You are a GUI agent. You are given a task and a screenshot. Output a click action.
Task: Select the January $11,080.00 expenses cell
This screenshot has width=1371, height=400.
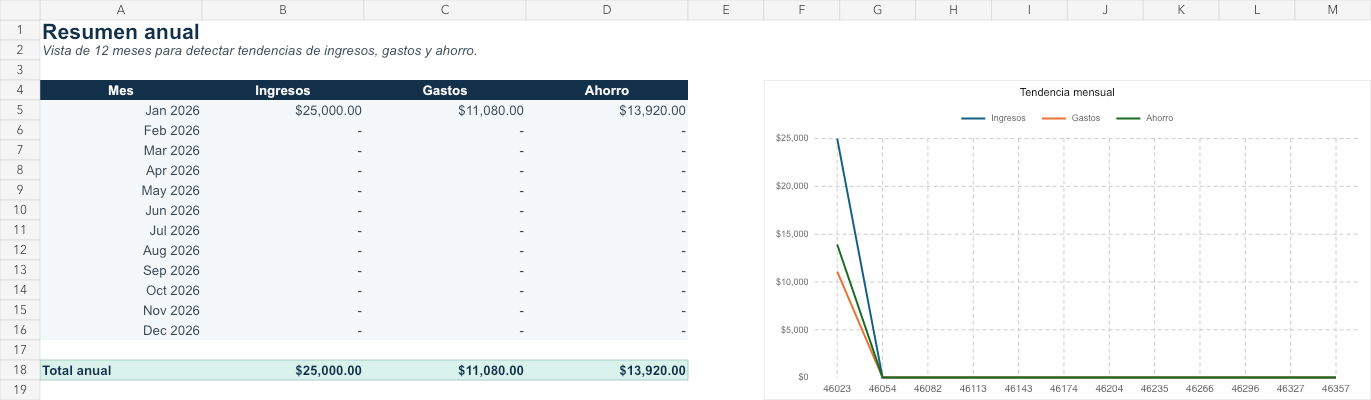tap(445, 110)
